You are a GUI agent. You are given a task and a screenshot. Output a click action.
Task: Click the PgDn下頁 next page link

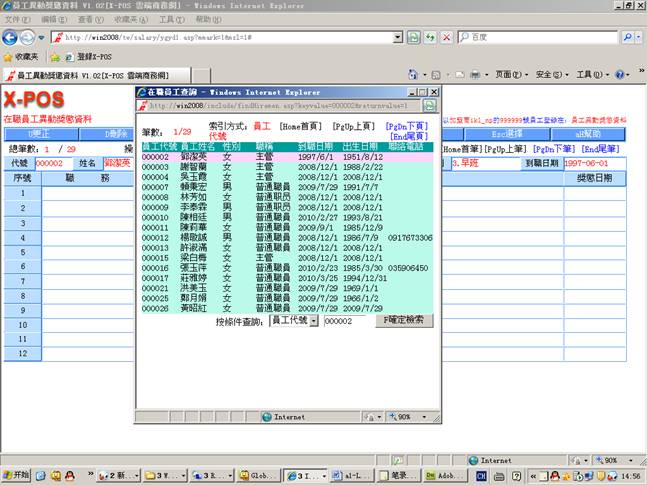(407, 126)
